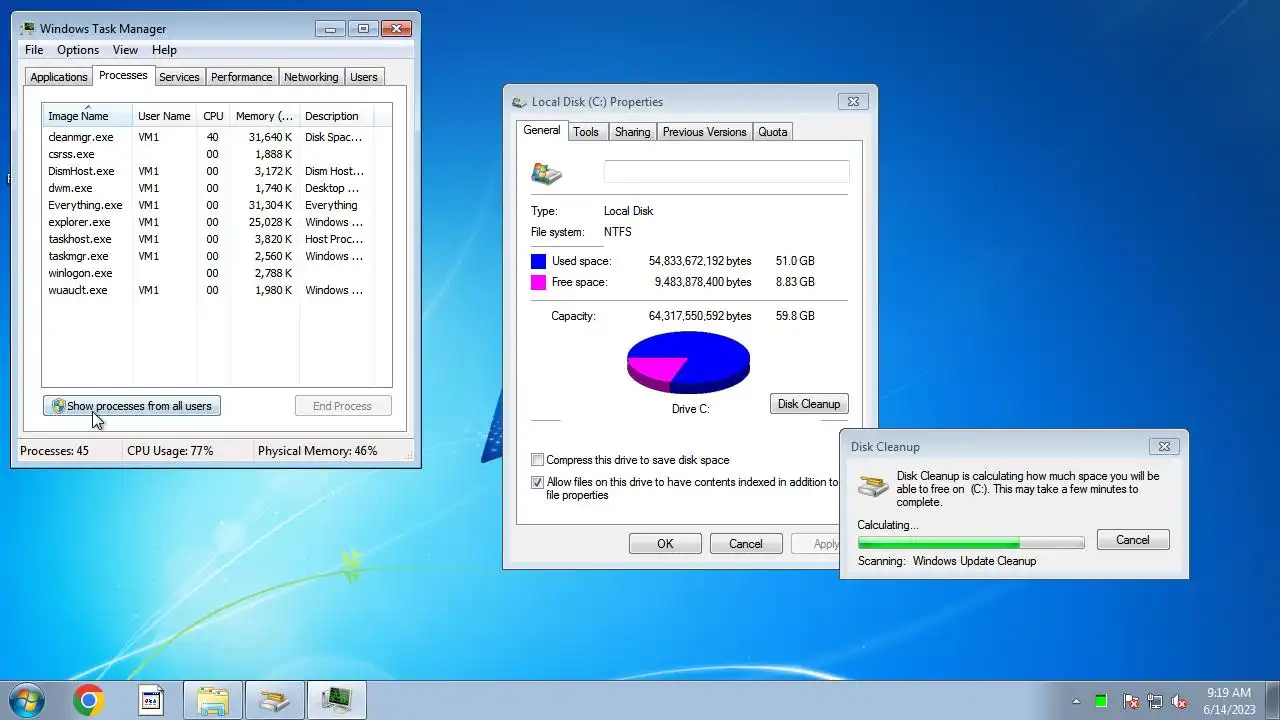The width and height of the screenshot is (1280, 720).
Task: Click the network tray icon
Action: coord(1155,701)
